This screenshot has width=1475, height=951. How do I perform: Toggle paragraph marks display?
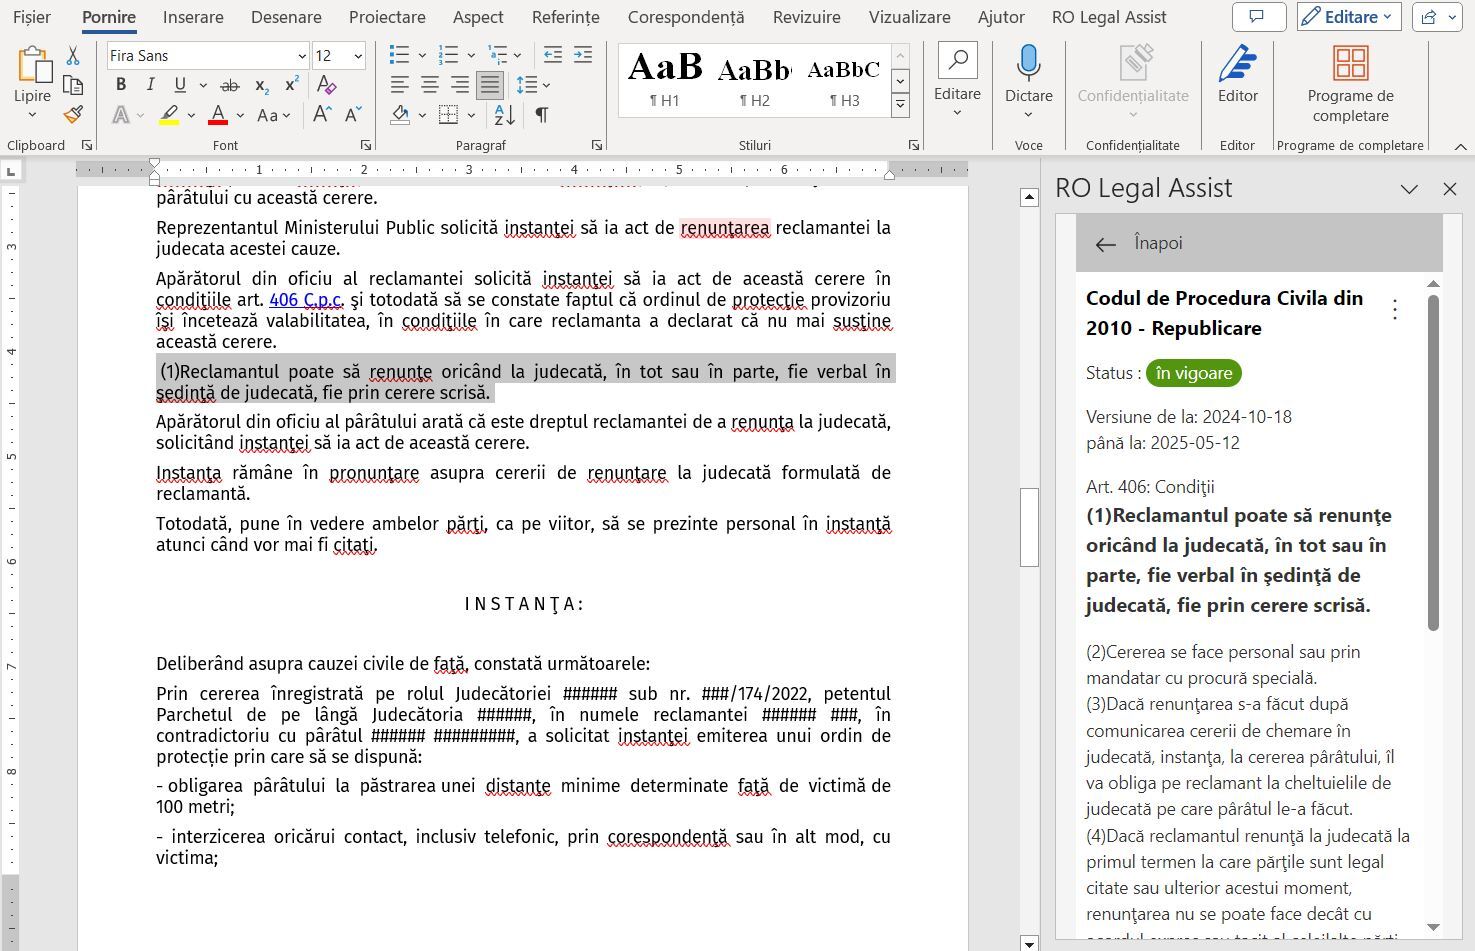541,115
